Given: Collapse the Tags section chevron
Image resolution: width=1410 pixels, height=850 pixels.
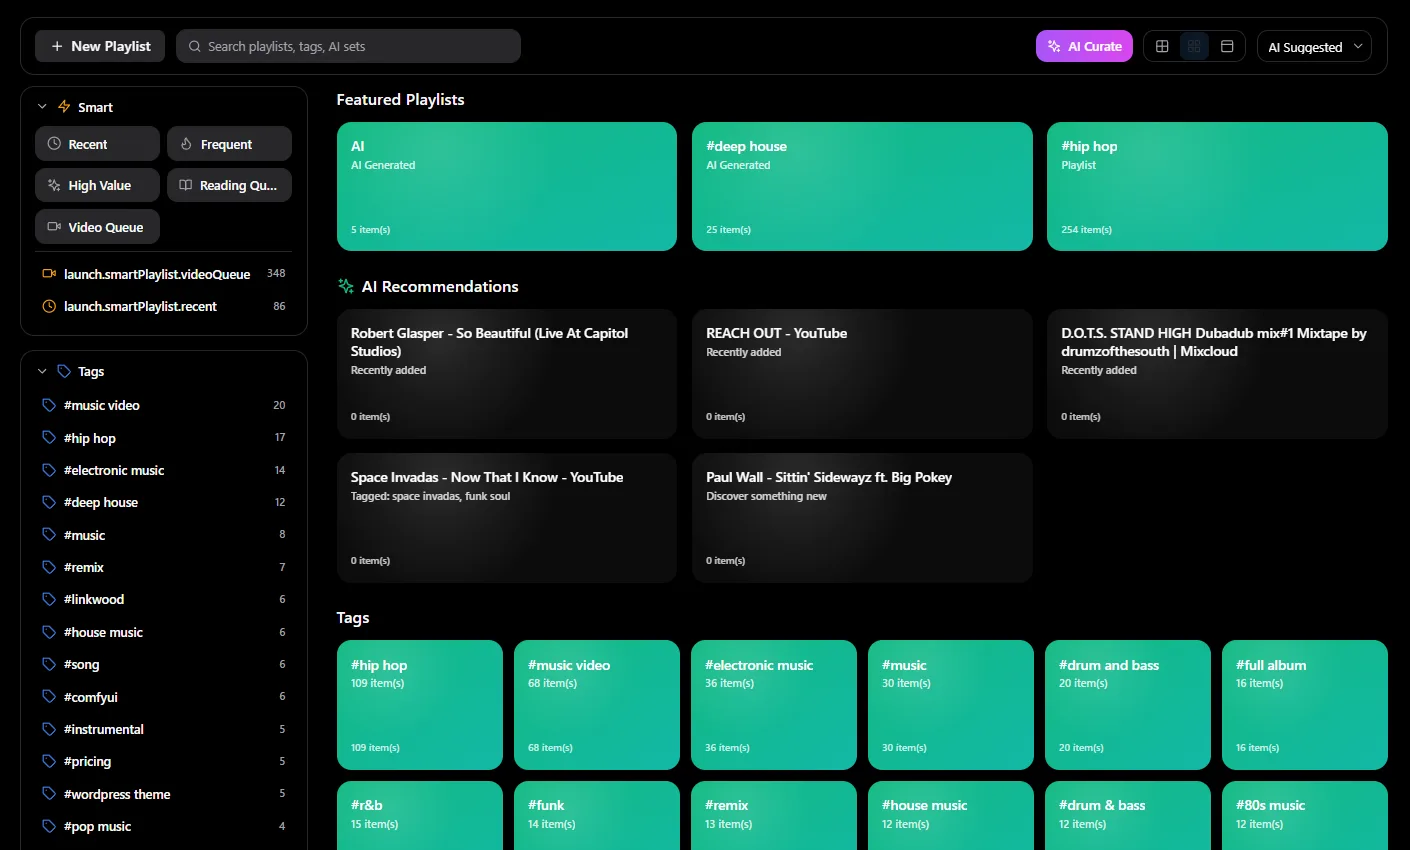Looking at the screenshot, I should pos(42,371).
